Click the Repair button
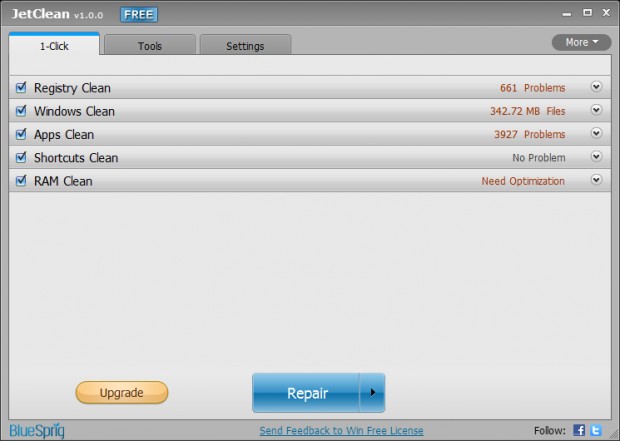Image resolution: width=620 pixels, height=441 pixels. pos(306,393)
